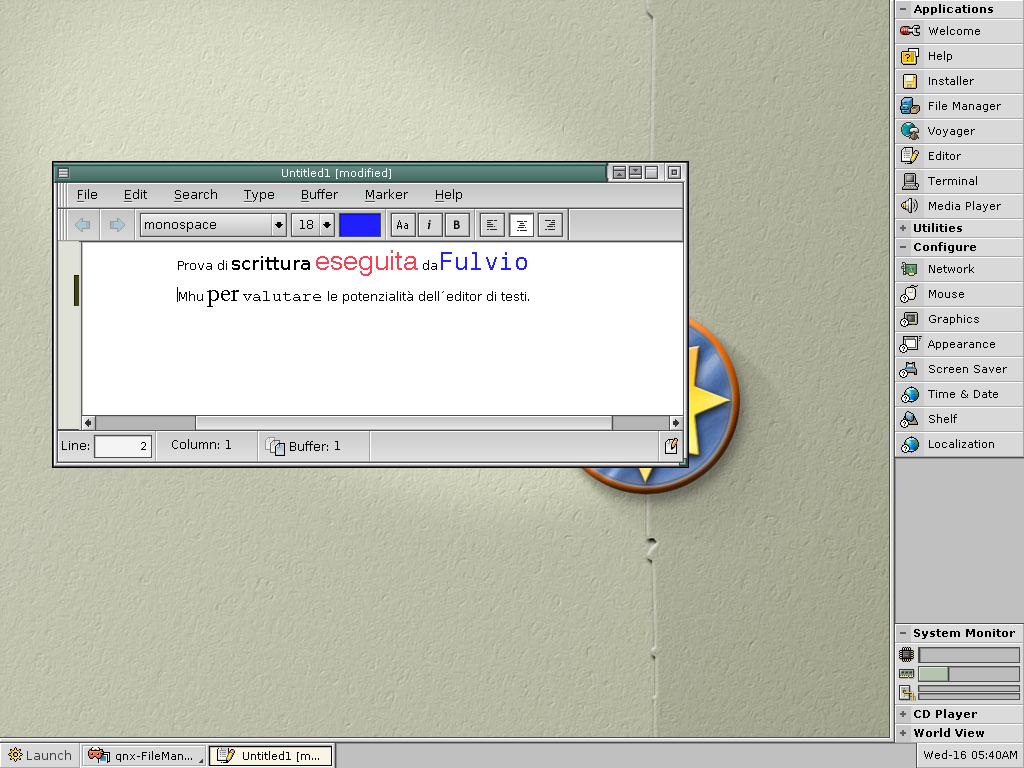Viewport: 1024px width, 768px height.
Task: Toggle bold formatting
Action: (x=457, y=225)
